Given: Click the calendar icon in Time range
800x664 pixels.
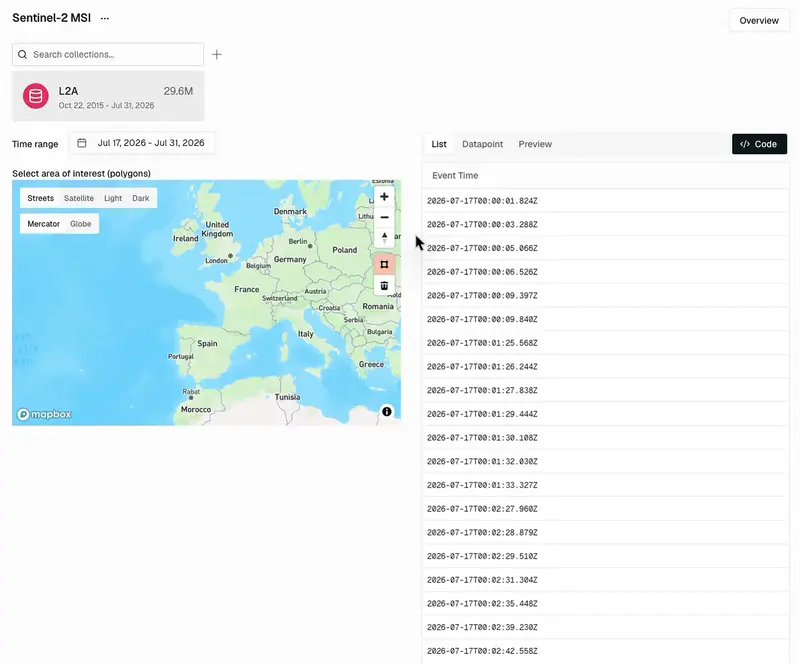Looking at the screenshot, I should tap(82, 143).
